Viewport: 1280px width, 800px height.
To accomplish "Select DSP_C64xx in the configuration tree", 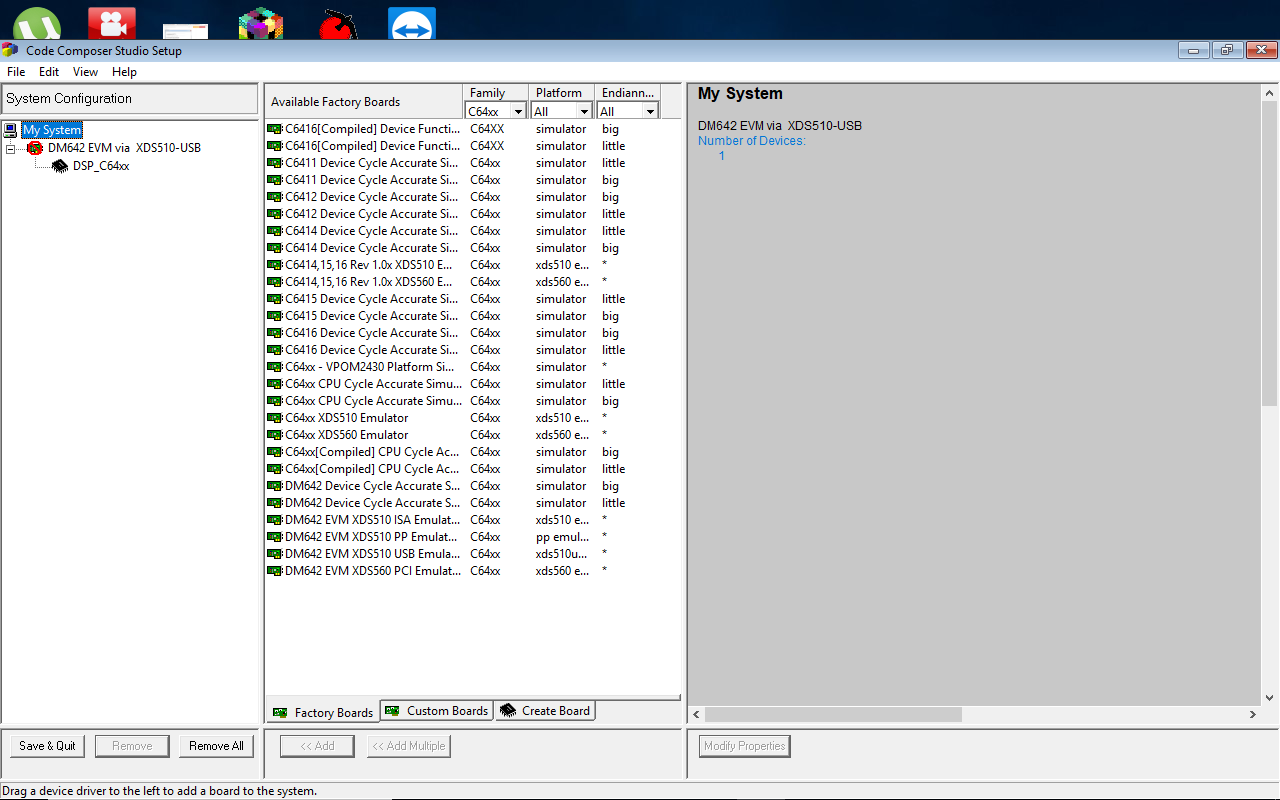I will point(101,166).
